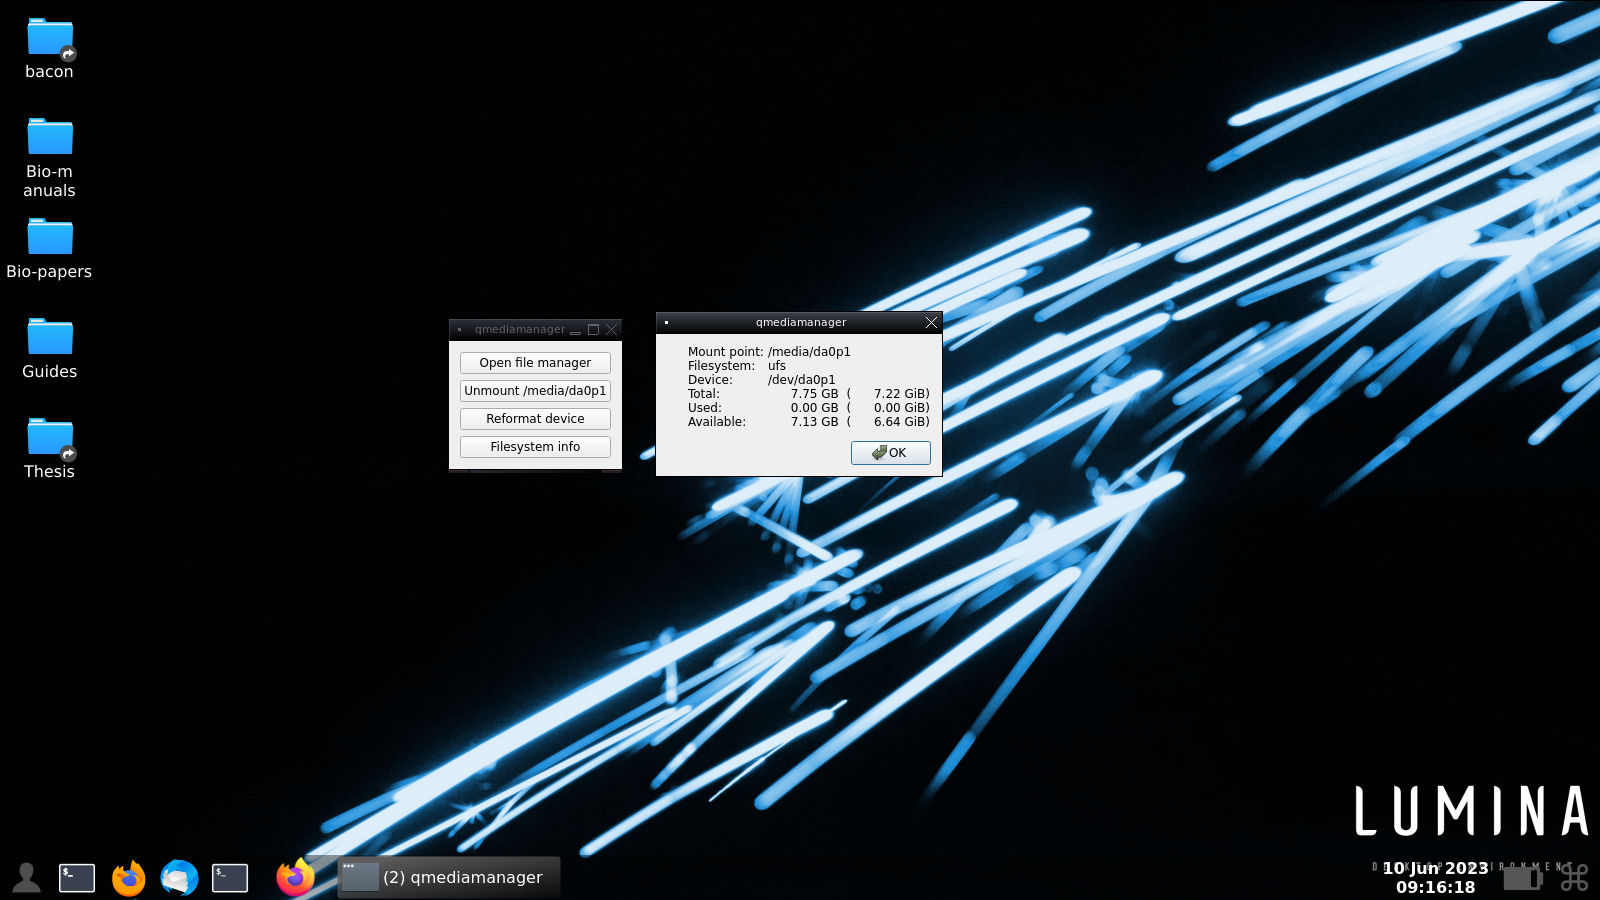The width and height of the screenshot is (1600, 900).
Task: Launch the second terminal icon in panel
Action: (x=230, y=877)
